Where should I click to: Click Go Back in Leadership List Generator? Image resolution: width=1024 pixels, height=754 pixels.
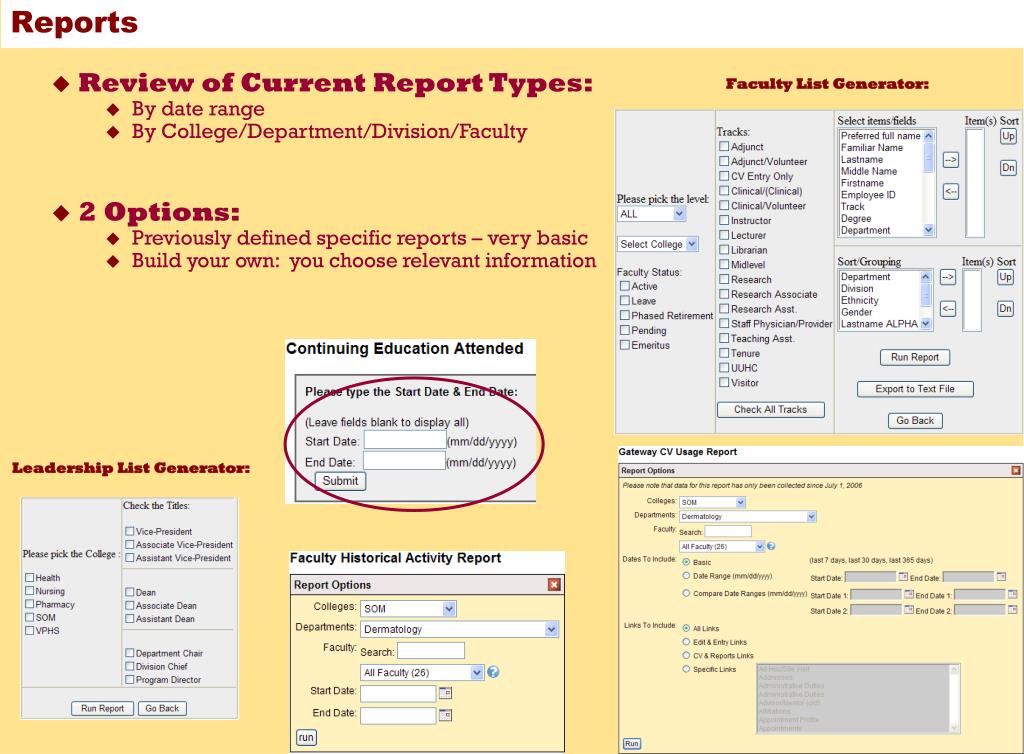(162, 708)
